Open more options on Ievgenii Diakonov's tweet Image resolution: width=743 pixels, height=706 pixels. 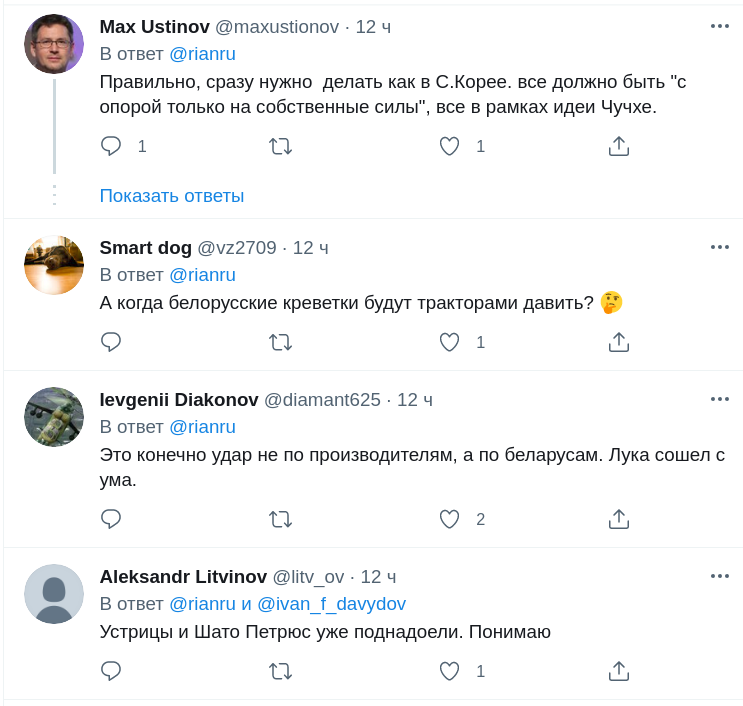[x=720, y=399]
